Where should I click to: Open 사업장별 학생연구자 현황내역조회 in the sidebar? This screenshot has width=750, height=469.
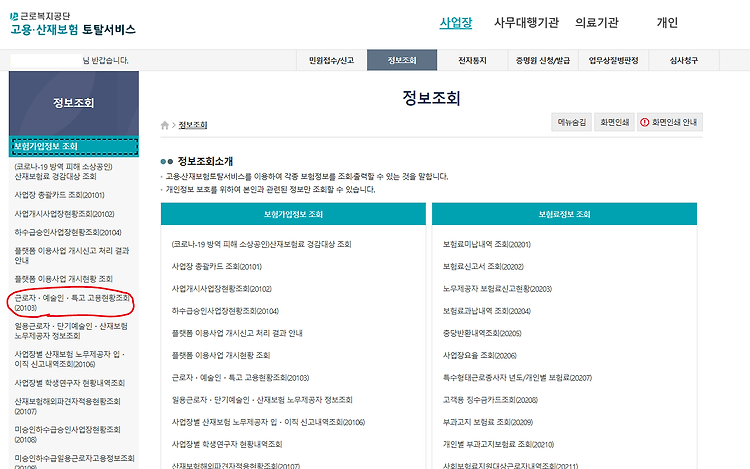click(x=69, y=383)
